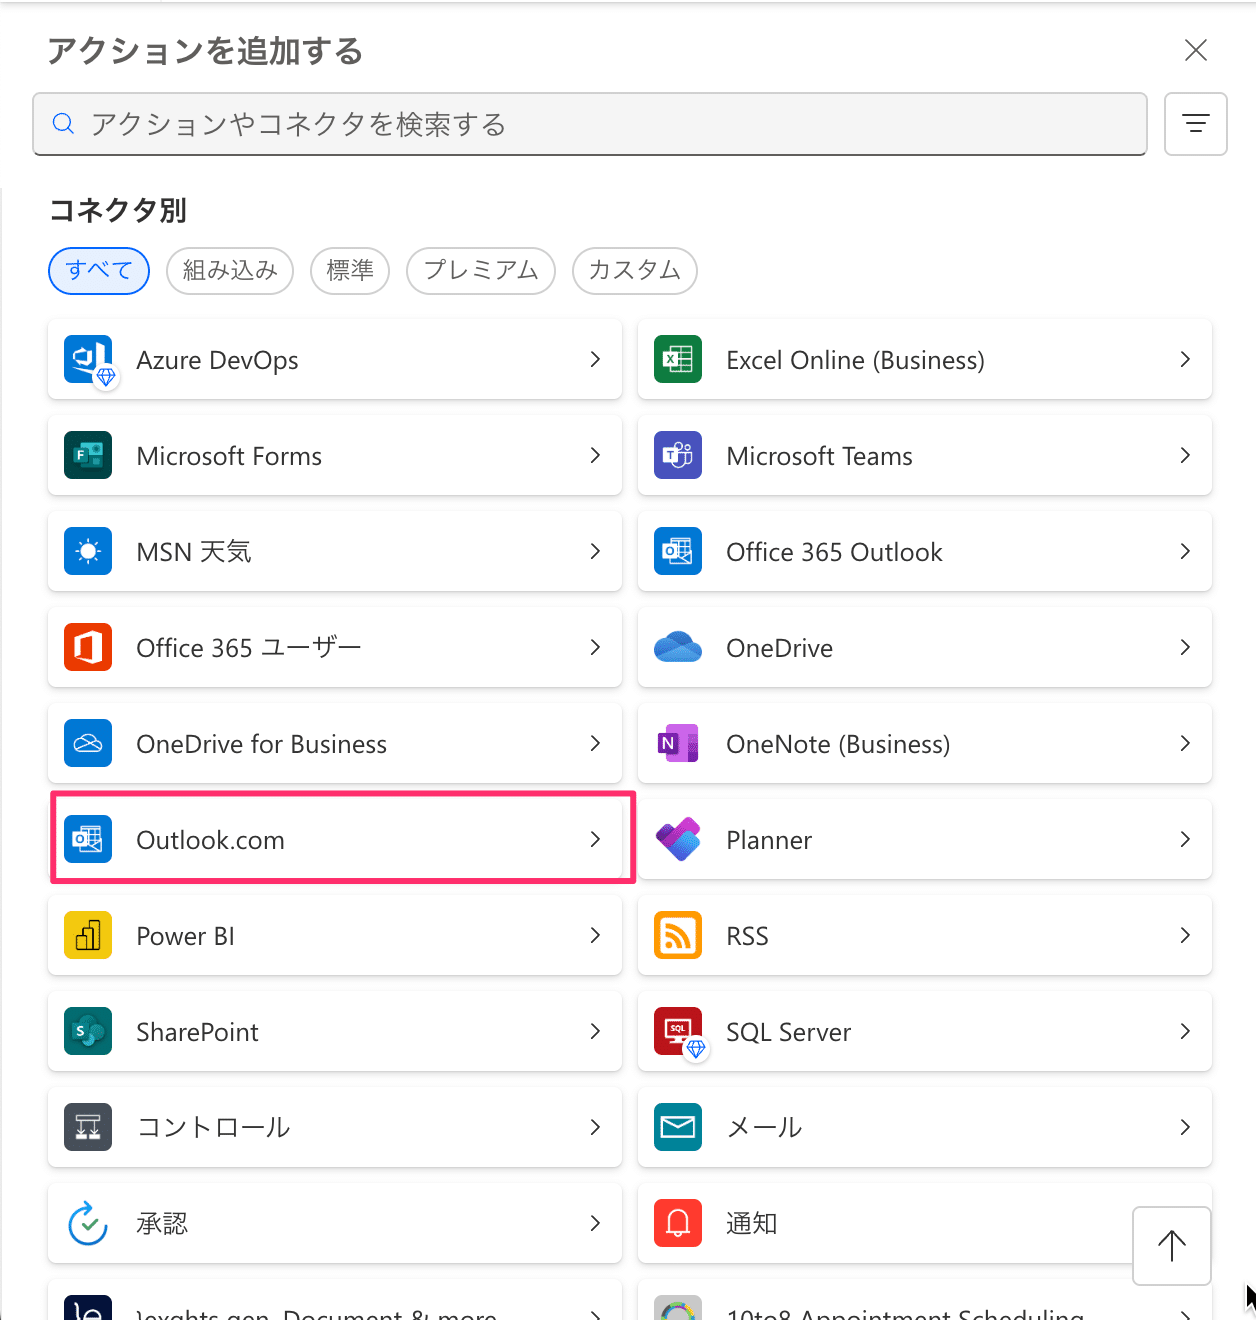The height and width of the screenshot is (1320, 1256).
Task: Expand Office 365 Outlook chevron
Action: point(1185,552)
